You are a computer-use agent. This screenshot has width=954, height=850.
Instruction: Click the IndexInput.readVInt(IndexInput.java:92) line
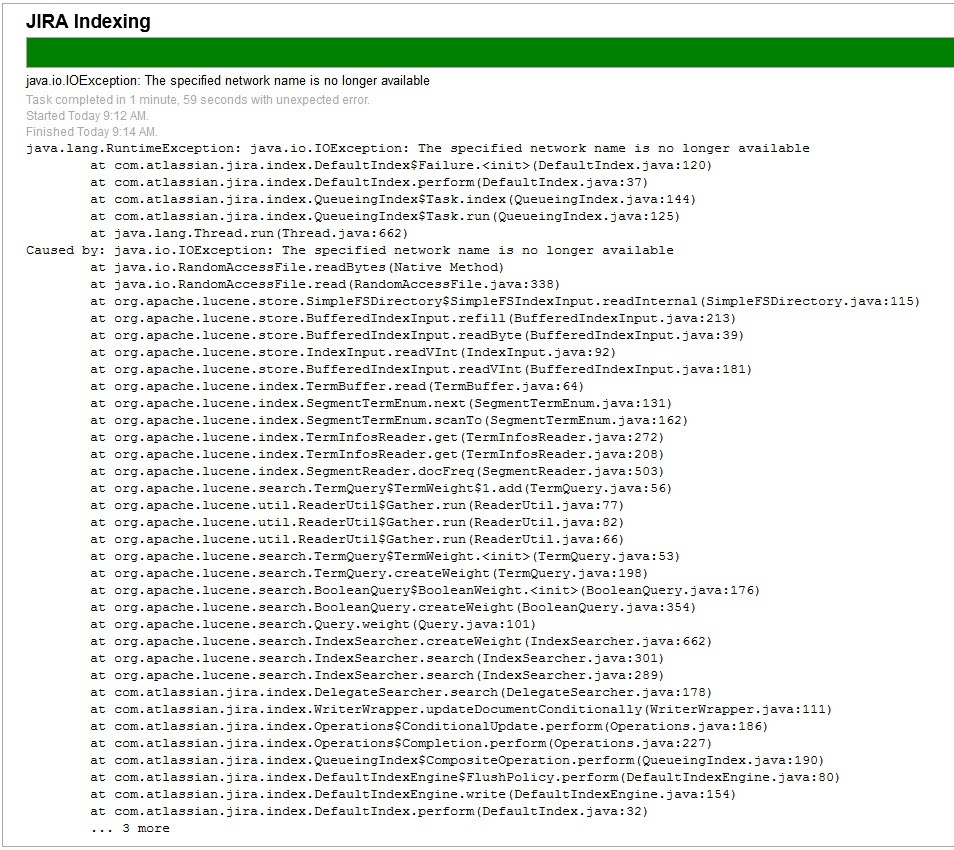(x=353, y=352)
